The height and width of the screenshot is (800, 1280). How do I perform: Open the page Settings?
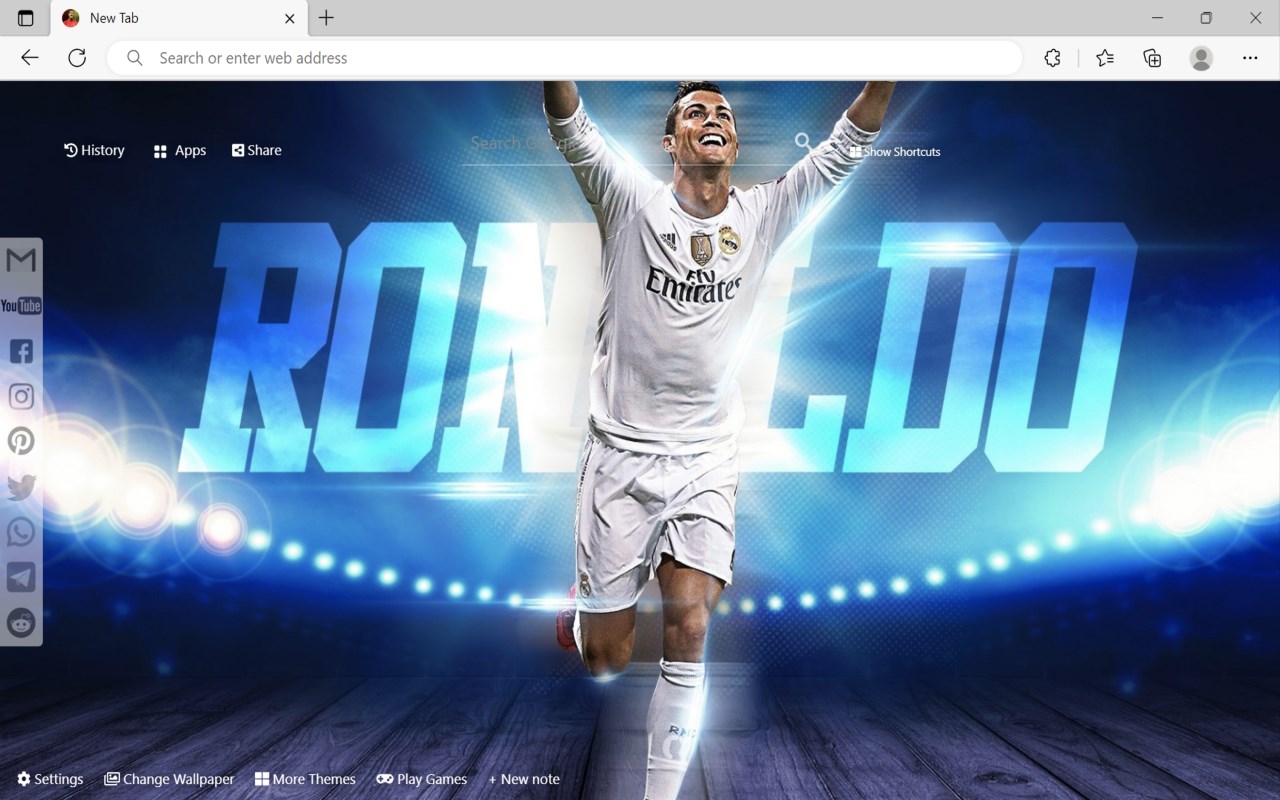tap(50, 779)
